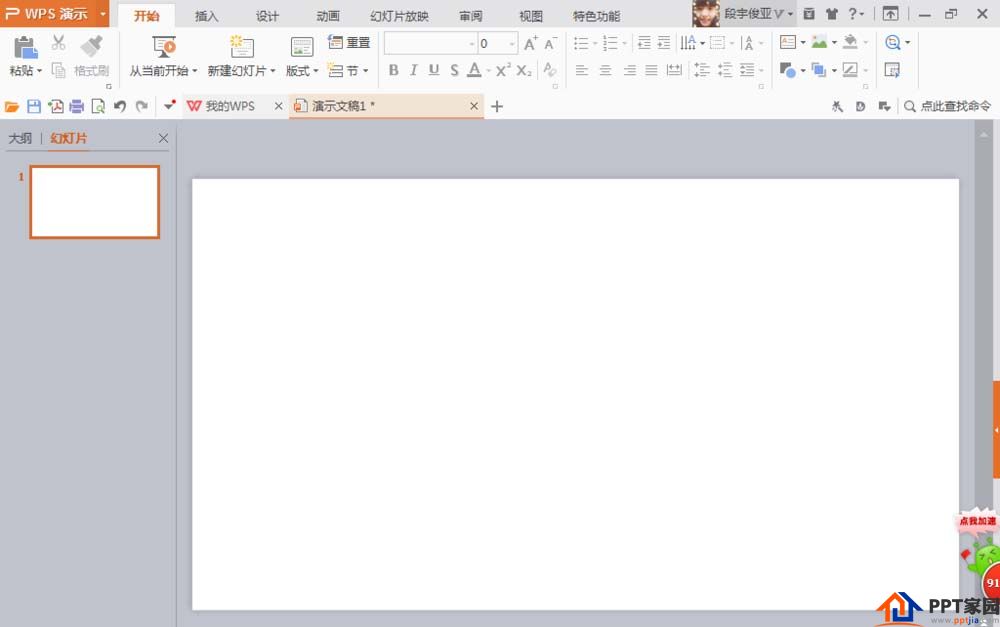Click the Paste (粘贴) clipboard icon
1000x627 pixels.
tap(25, 46)
